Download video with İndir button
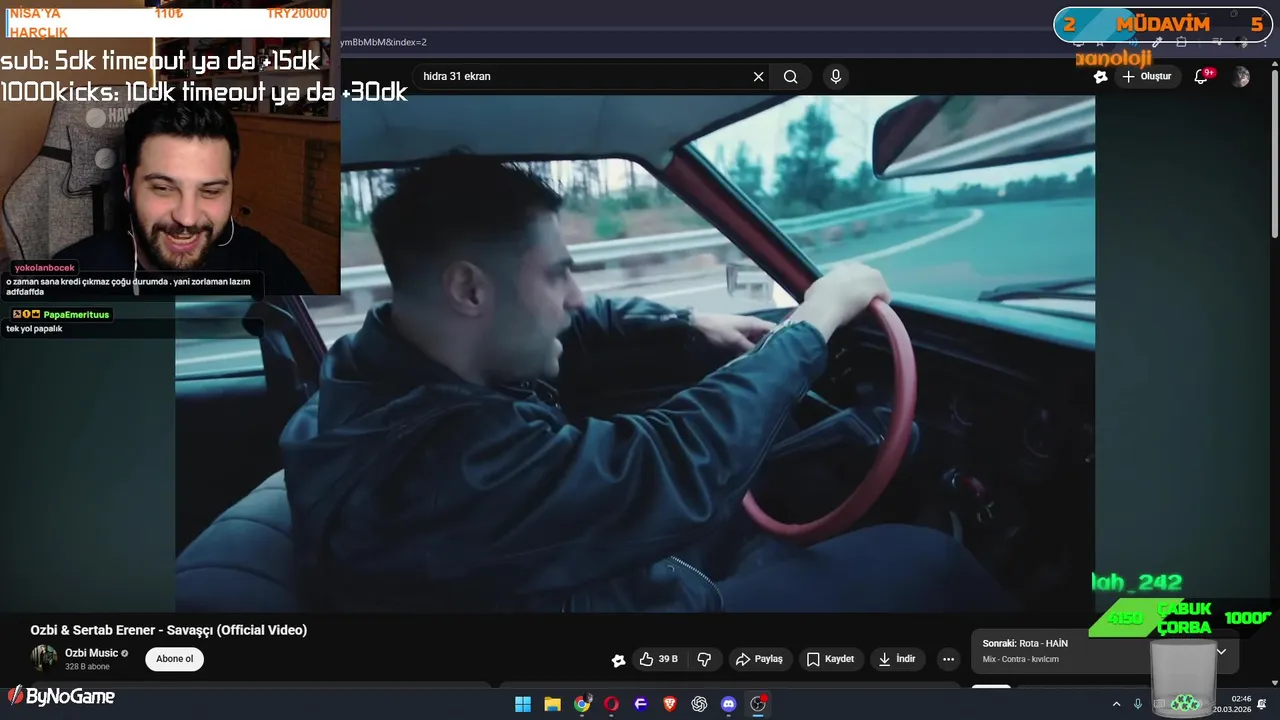This screenshot has width=1280, height=720. pos(897,659)
